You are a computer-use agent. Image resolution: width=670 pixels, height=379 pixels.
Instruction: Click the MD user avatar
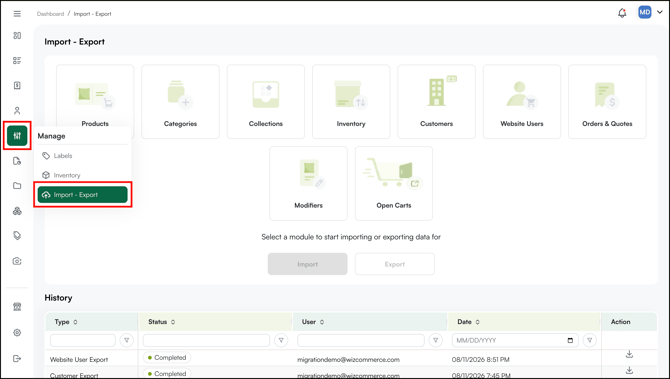(644, 12)
